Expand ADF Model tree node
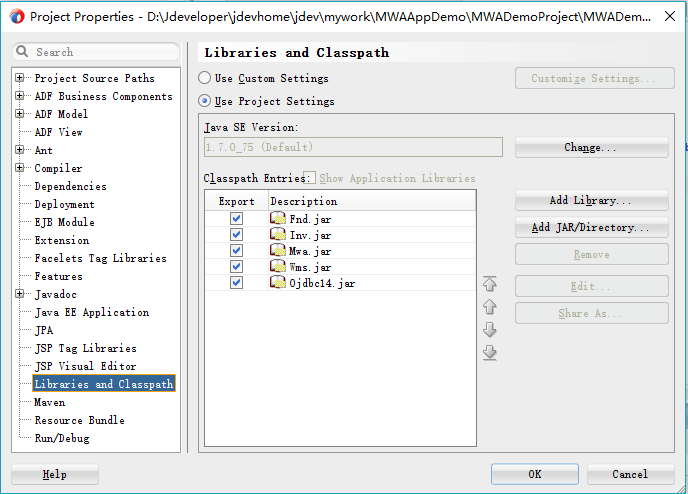 pos(19,114)
